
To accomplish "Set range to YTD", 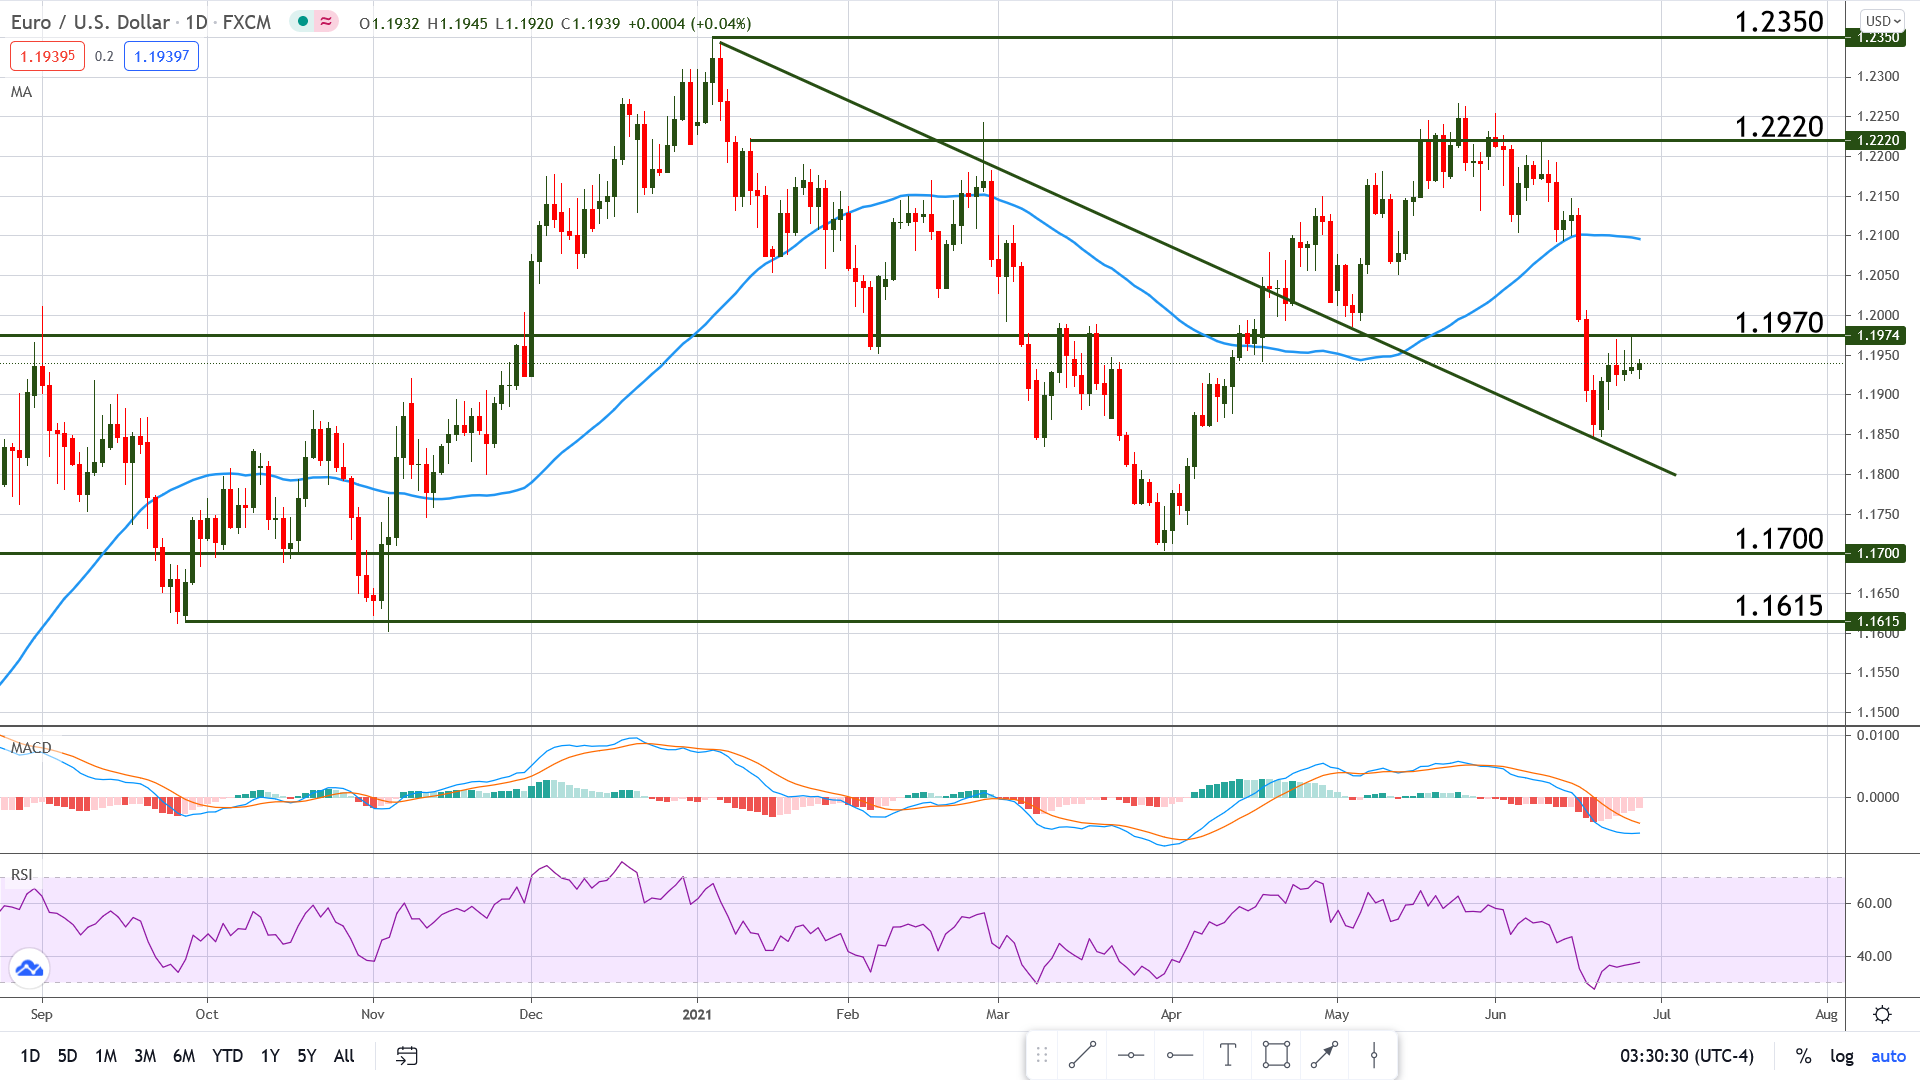I will [x=228, y=1056].
